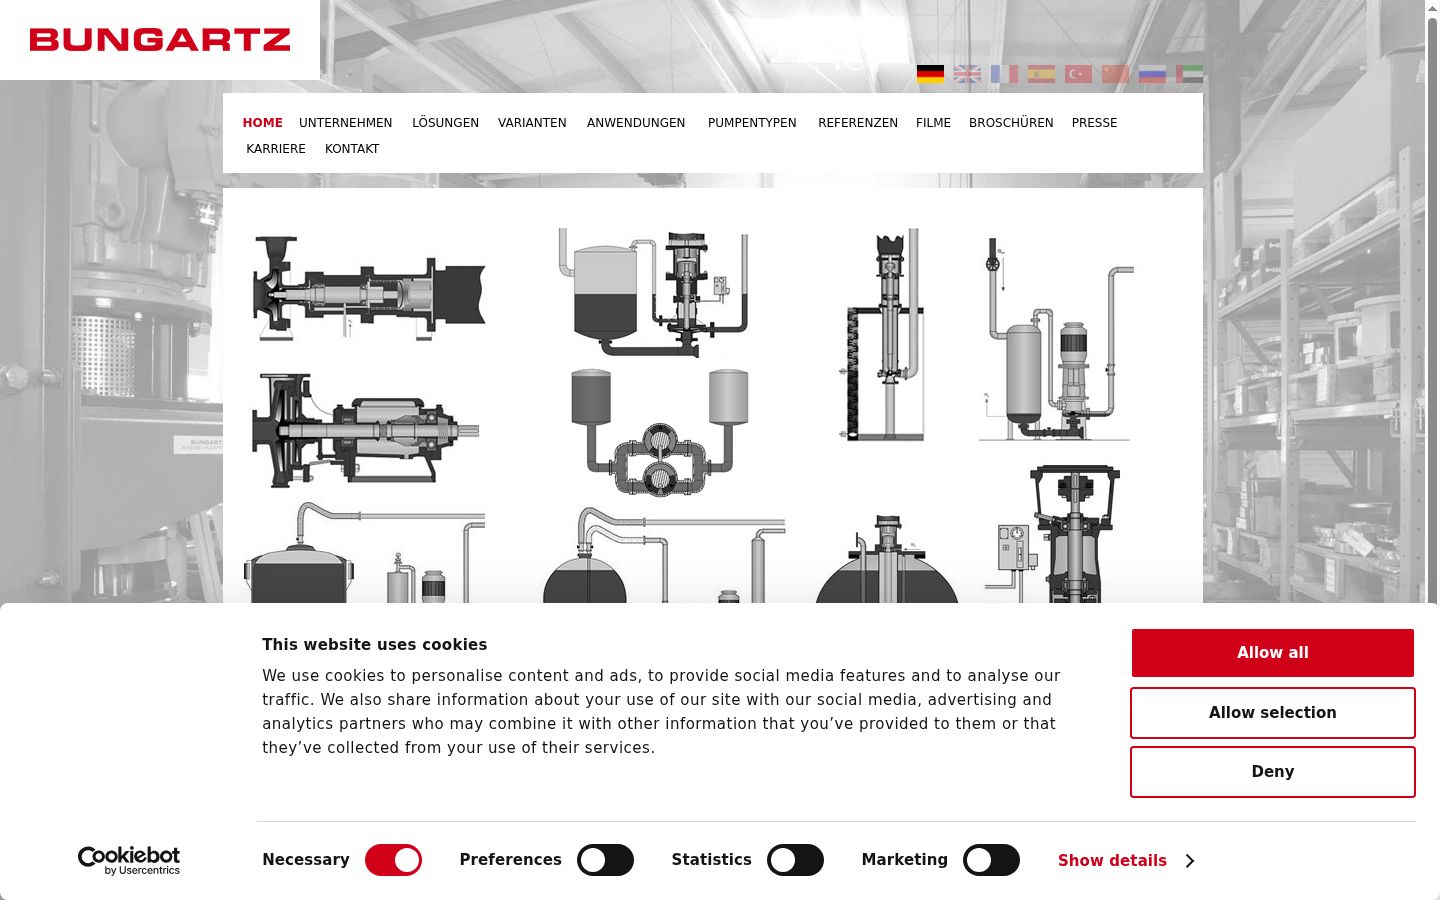Select the Chinese flag language
This screenshot has height=900, width=1440.
pos(1115,74)
